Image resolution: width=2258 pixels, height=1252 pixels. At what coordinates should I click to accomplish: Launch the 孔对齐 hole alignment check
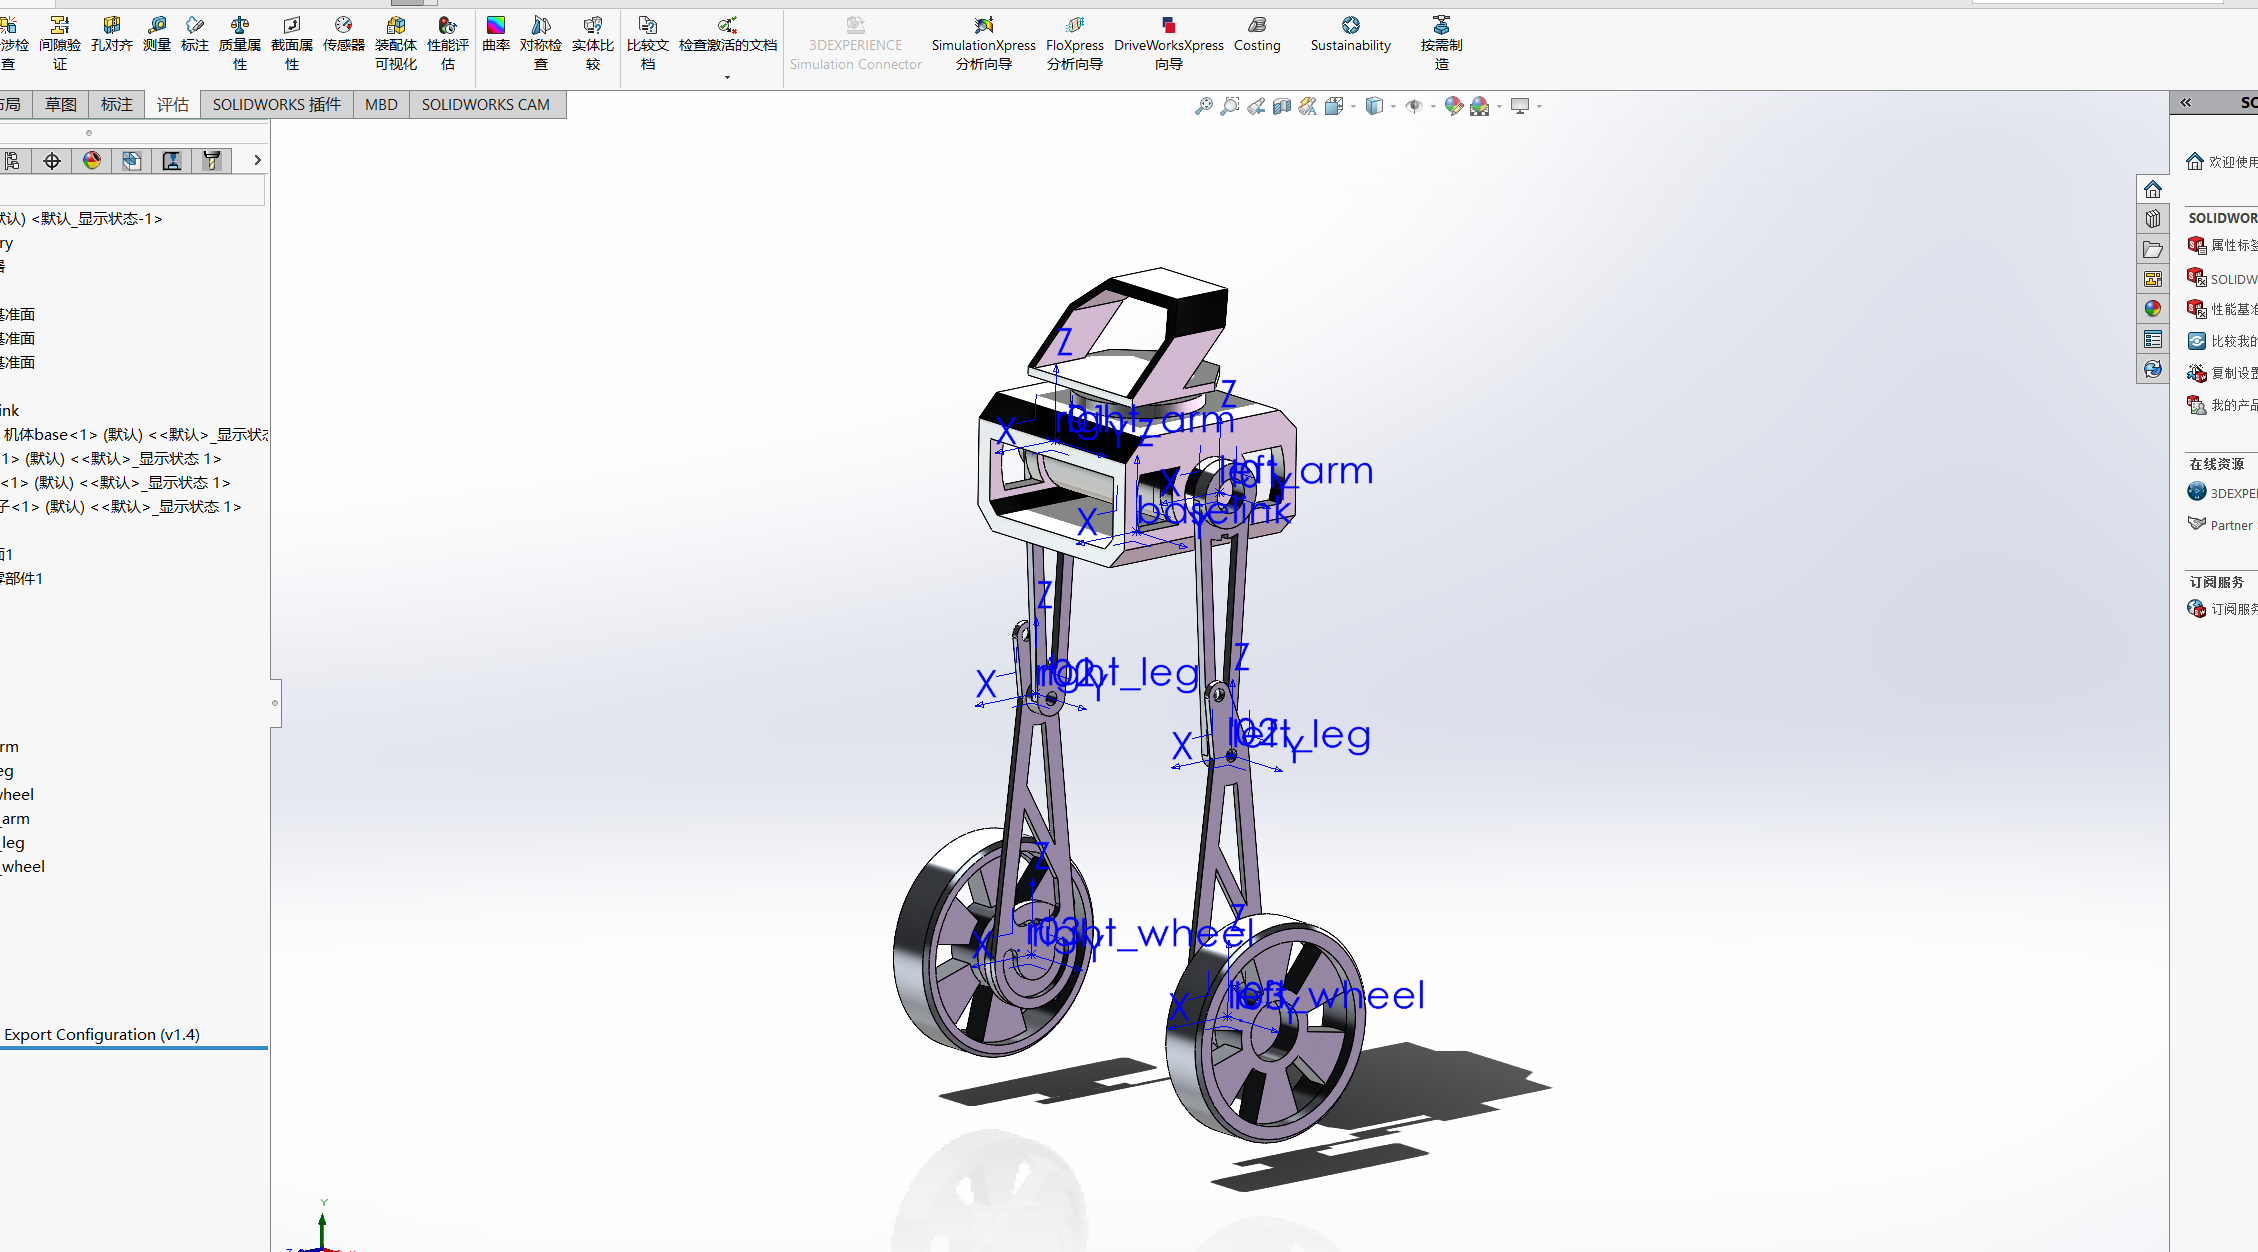(x=112, y=34)
